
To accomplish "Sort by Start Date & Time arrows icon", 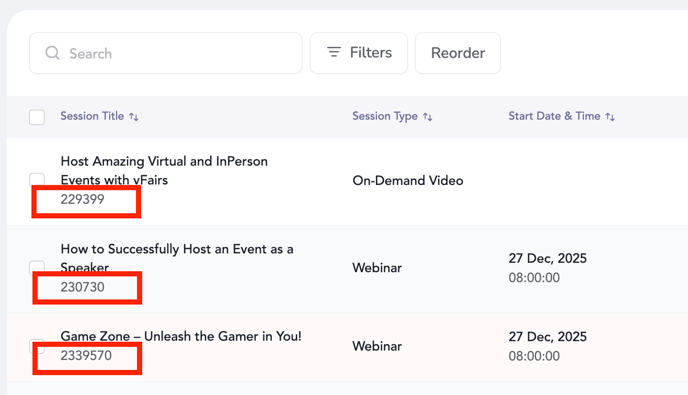I will click(610, 117).
